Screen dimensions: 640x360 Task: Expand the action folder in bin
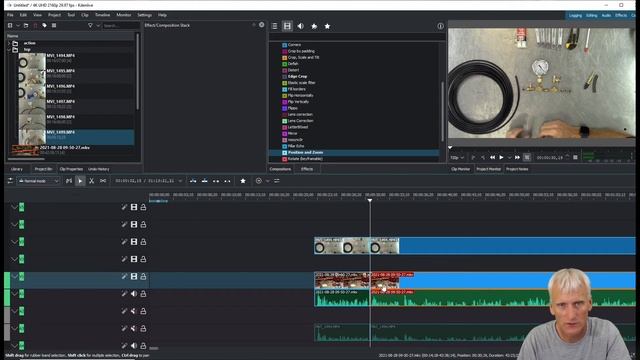tap(9, 43)
